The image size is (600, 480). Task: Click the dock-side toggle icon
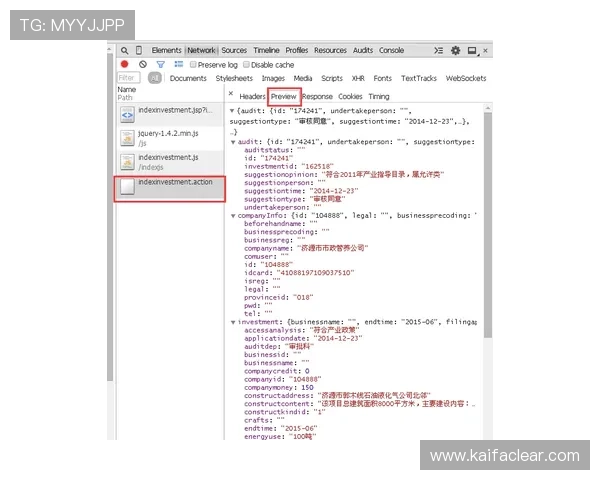[473, 51]
